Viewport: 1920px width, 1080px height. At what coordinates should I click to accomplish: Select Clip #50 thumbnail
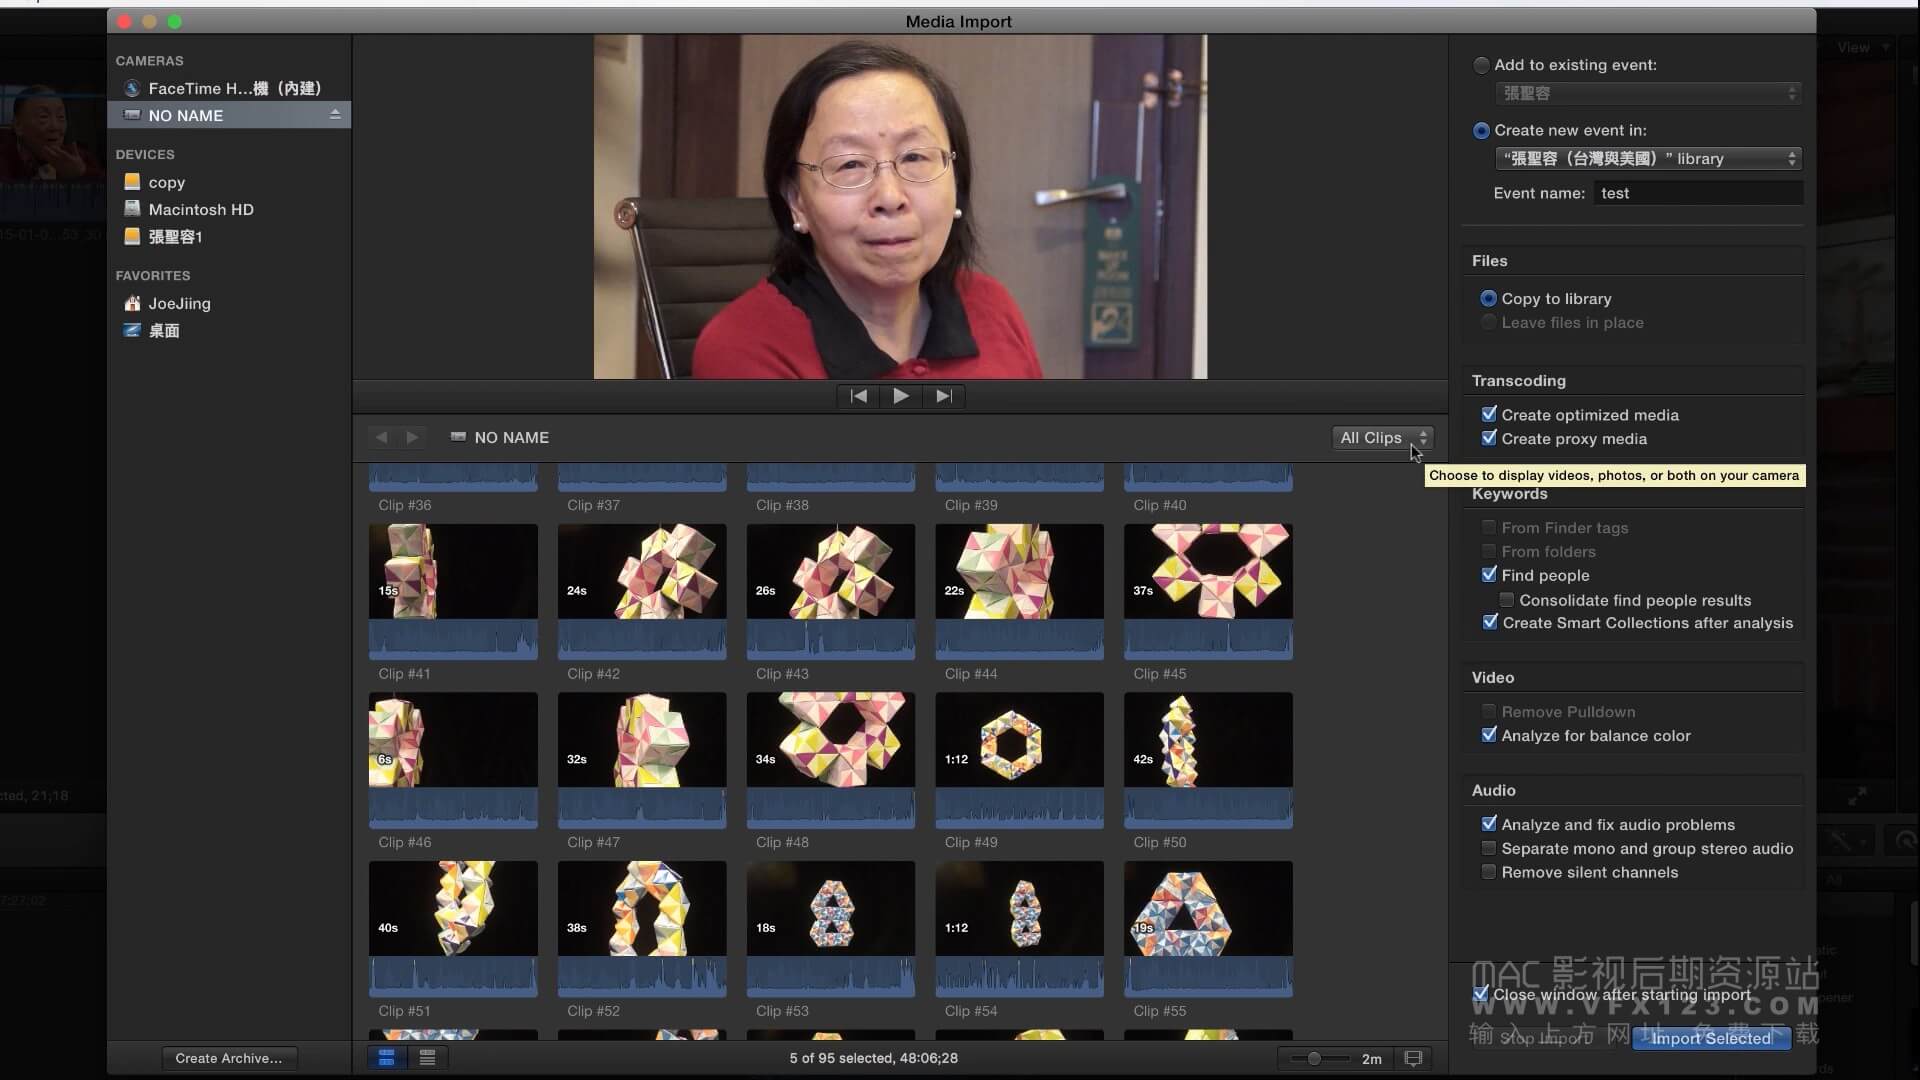coord(1208,759)
